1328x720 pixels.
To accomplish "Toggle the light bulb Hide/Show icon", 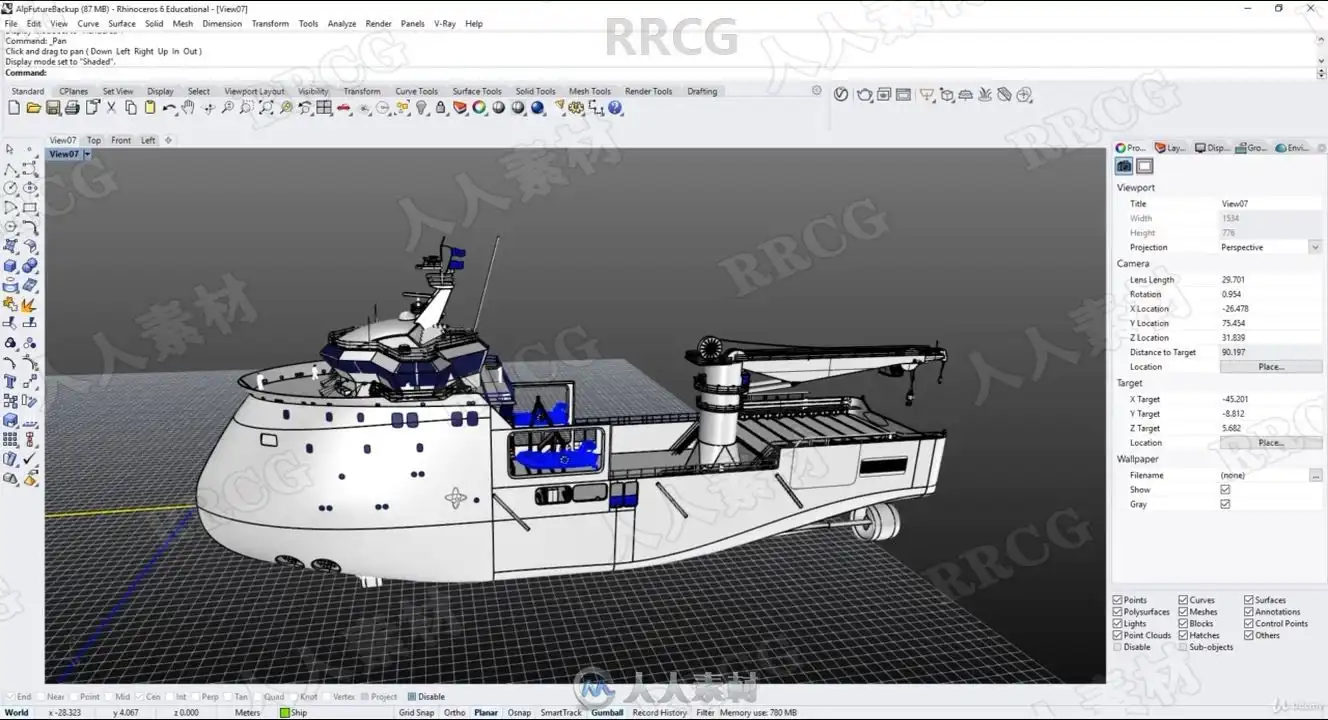I will pos(421,108).
